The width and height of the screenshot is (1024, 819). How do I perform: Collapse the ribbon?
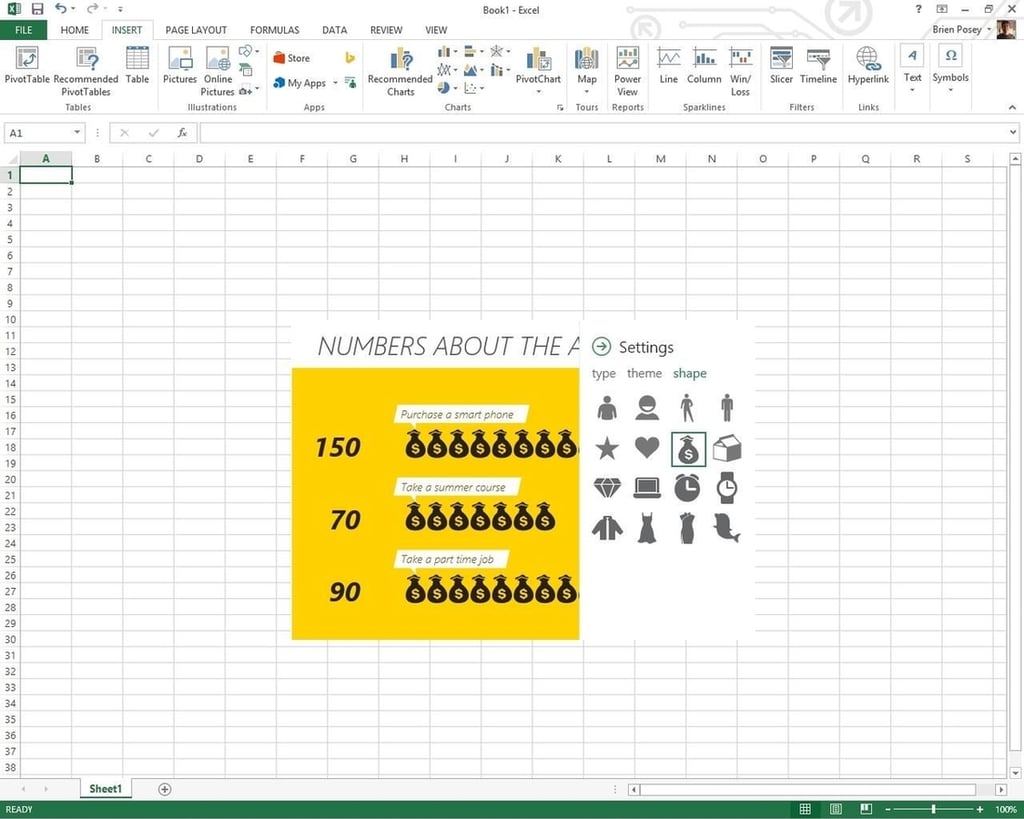(1012, 107)
